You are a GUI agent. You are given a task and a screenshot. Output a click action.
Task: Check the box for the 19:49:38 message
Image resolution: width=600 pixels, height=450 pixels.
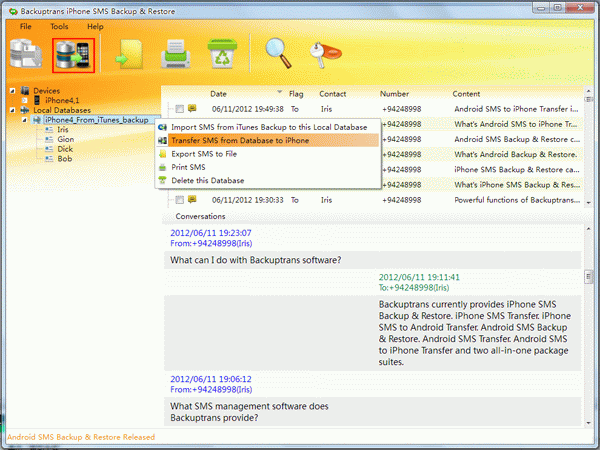(x=179, y=109)
